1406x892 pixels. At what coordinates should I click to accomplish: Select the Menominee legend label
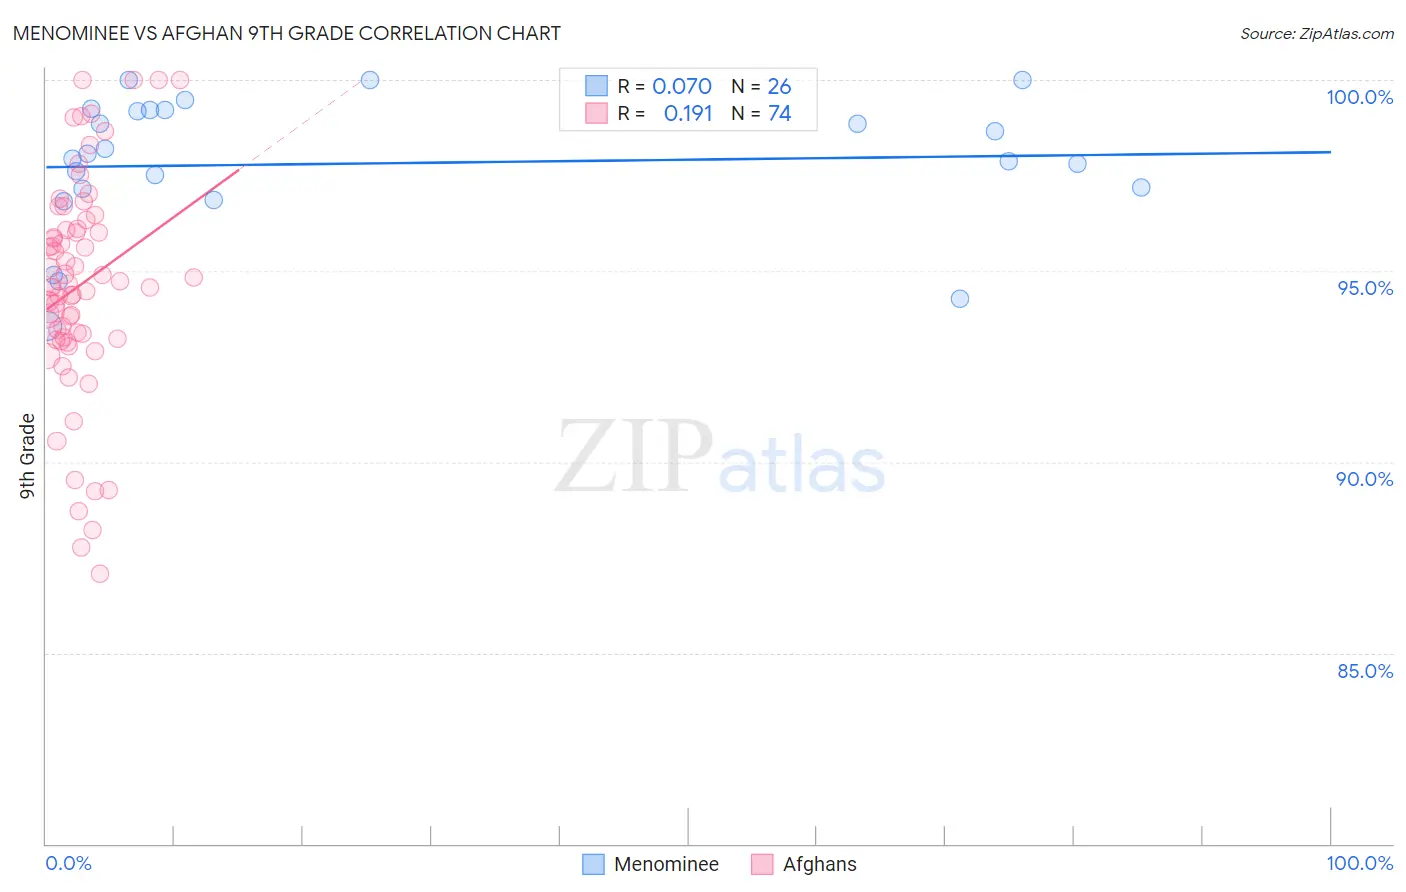[666, 864]
